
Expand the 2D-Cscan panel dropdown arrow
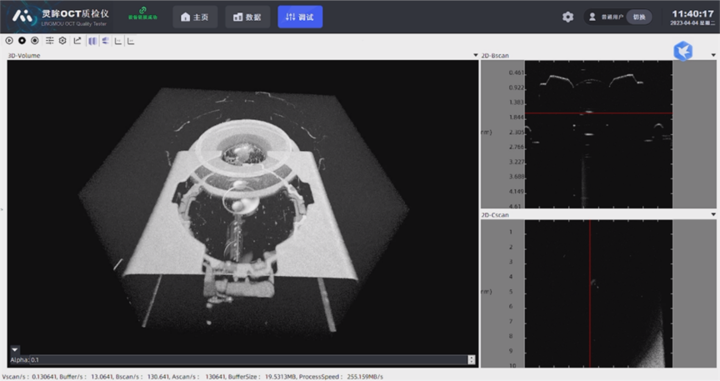coord(713,214)
